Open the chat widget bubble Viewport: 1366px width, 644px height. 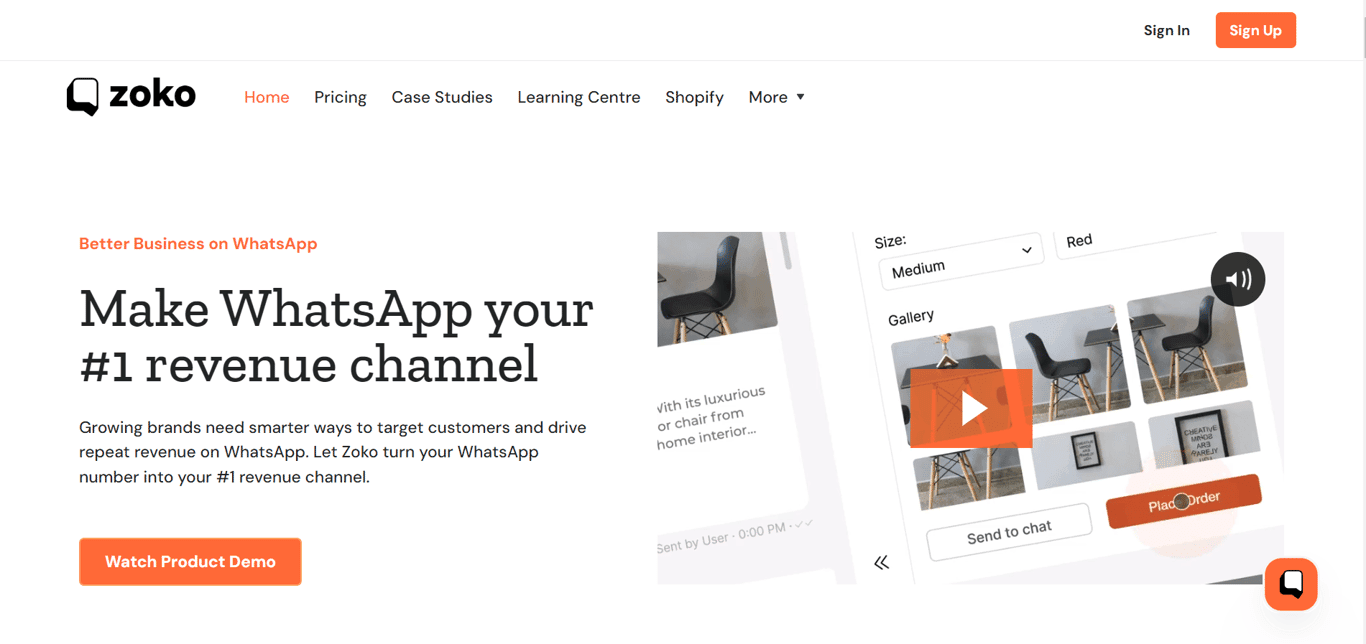point(1290,584)
